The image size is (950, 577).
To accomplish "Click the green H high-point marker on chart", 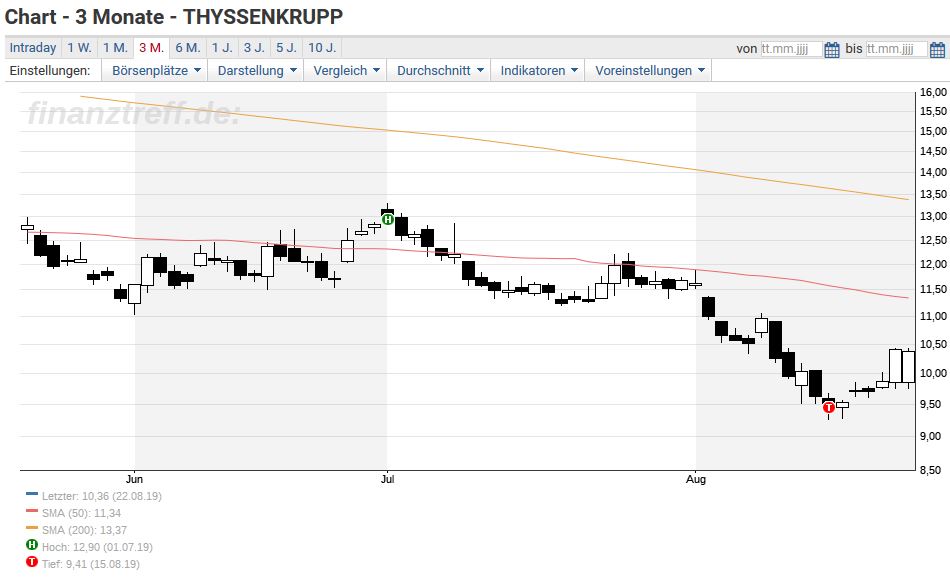I will (x=388, y=219).
